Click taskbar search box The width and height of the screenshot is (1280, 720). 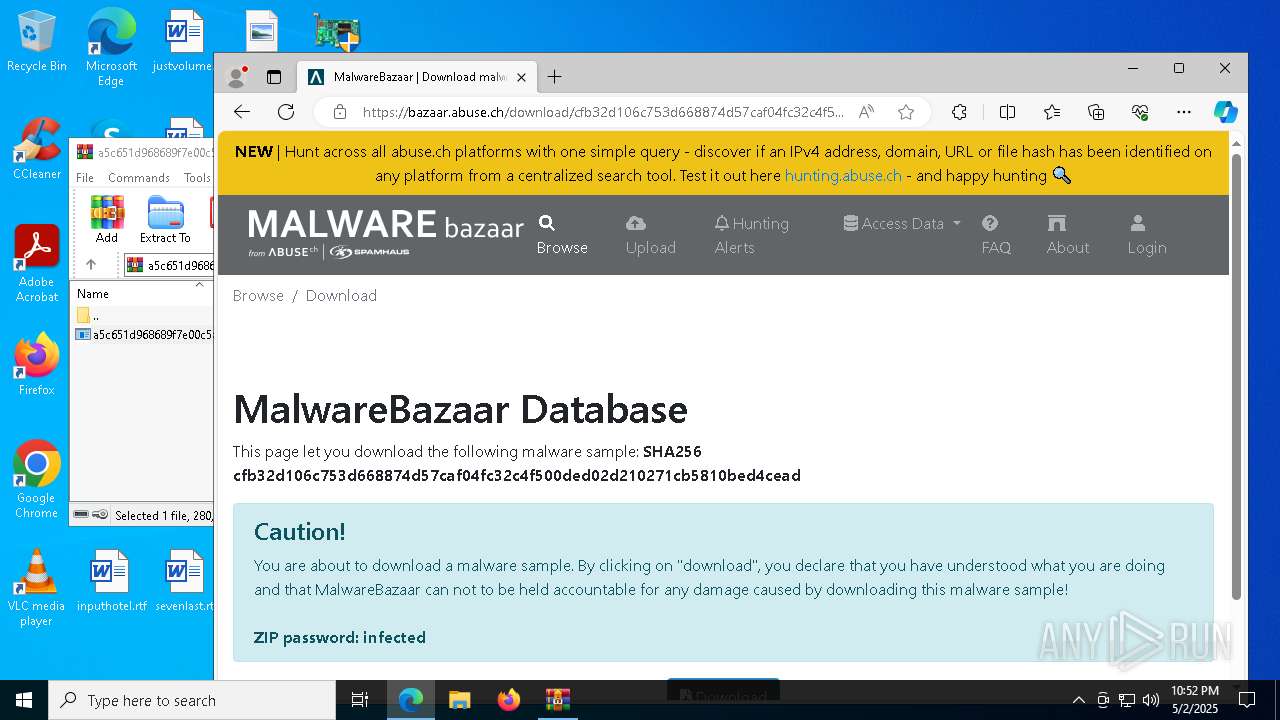point(192,700)
